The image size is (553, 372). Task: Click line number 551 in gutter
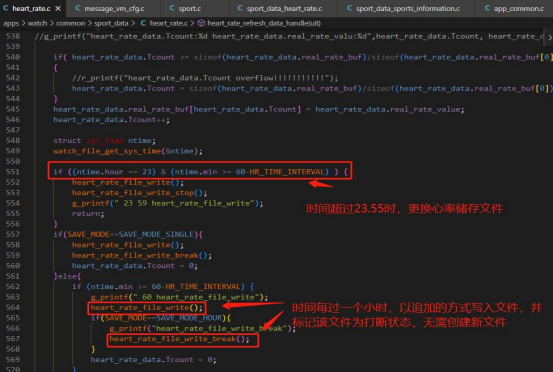click(x=13, y=172)
